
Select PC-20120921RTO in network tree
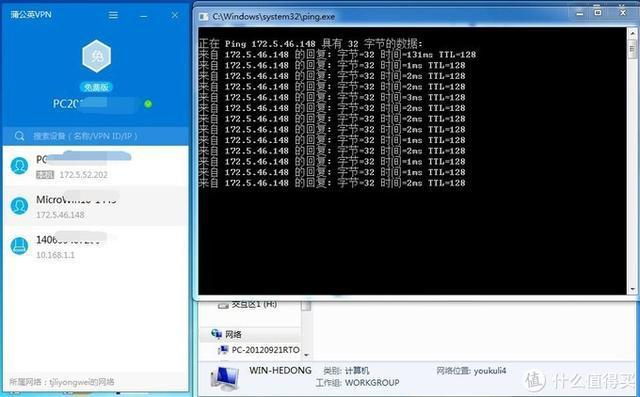point(260,350)
